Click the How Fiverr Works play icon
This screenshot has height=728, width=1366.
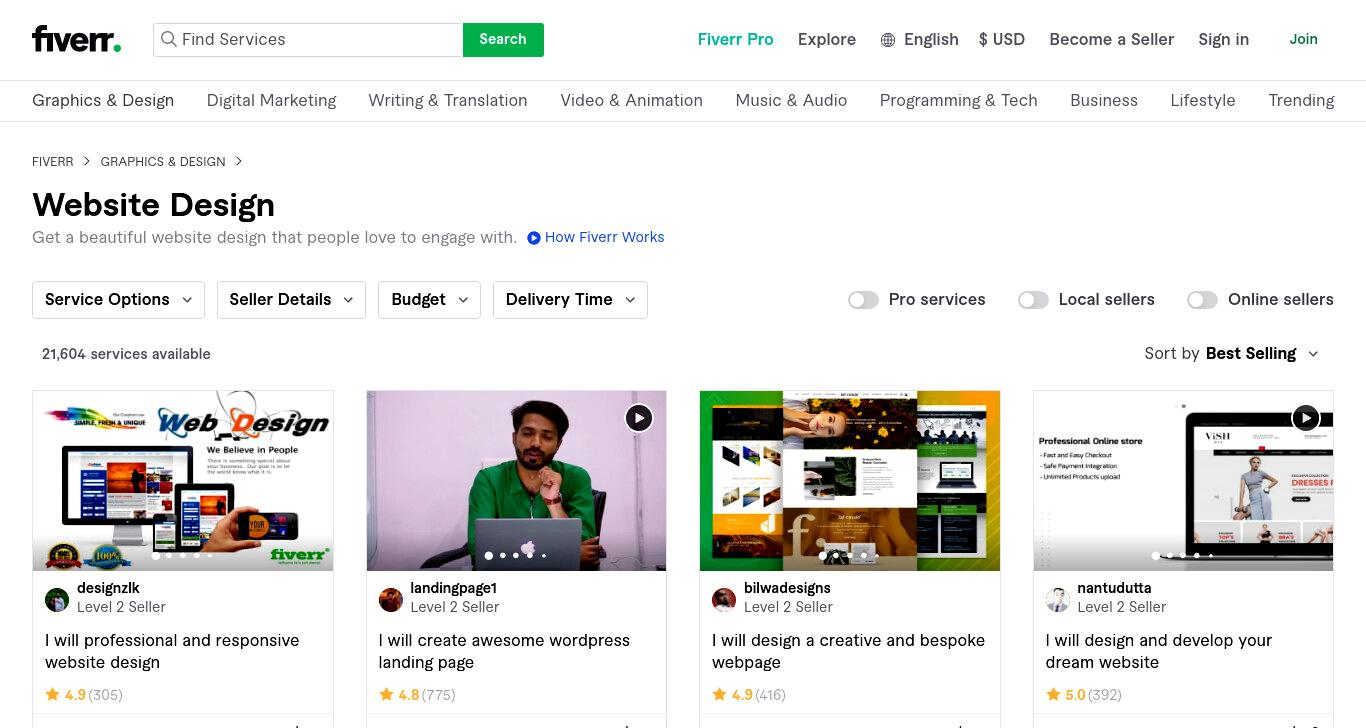tap(534, 238)
